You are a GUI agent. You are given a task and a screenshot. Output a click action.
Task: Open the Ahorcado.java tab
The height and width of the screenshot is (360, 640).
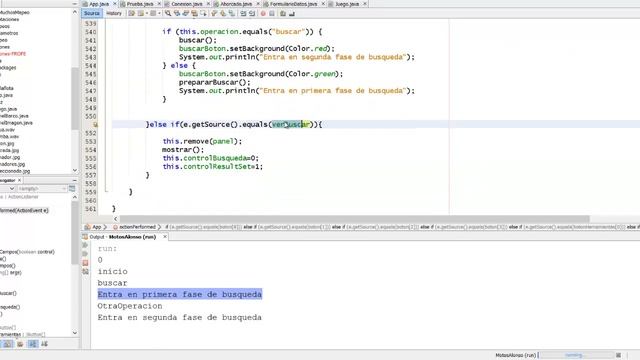[x=236, y=4]
